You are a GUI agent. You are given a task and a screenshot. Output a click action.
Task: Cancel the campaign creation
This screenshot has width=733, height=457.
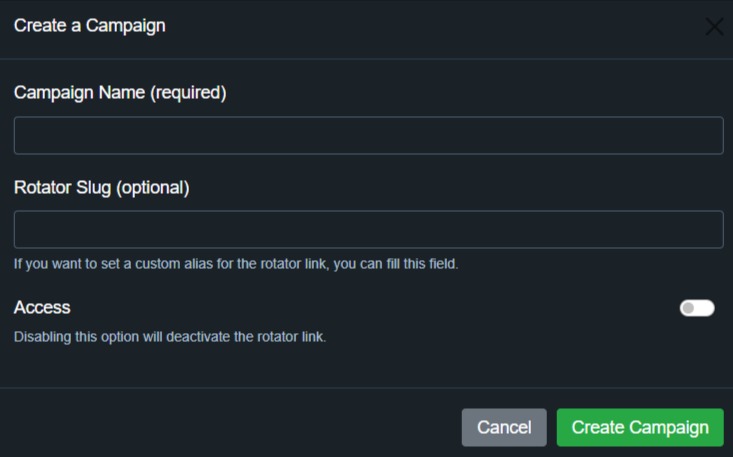pos(504,427)
